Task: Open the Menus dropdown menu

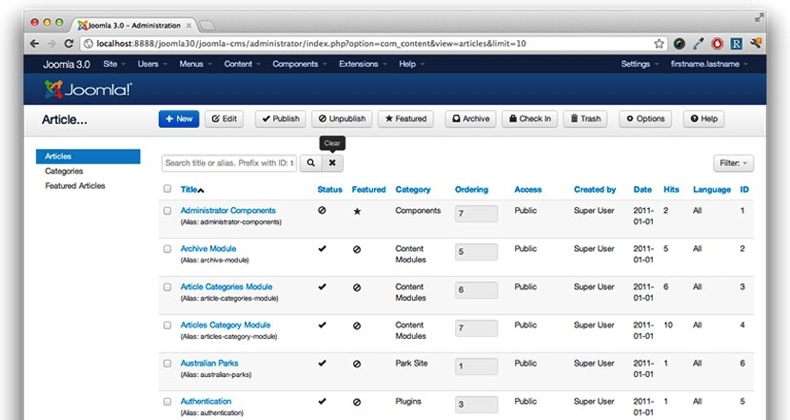Action: click(x=195, y=64)
